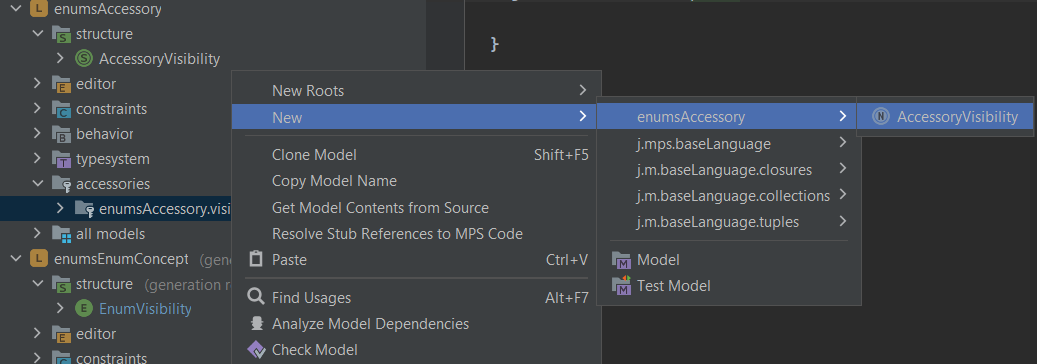This screenshot has width=1037, height=364.
Task: Expand the typesystem aspect node
Action: 38,159
